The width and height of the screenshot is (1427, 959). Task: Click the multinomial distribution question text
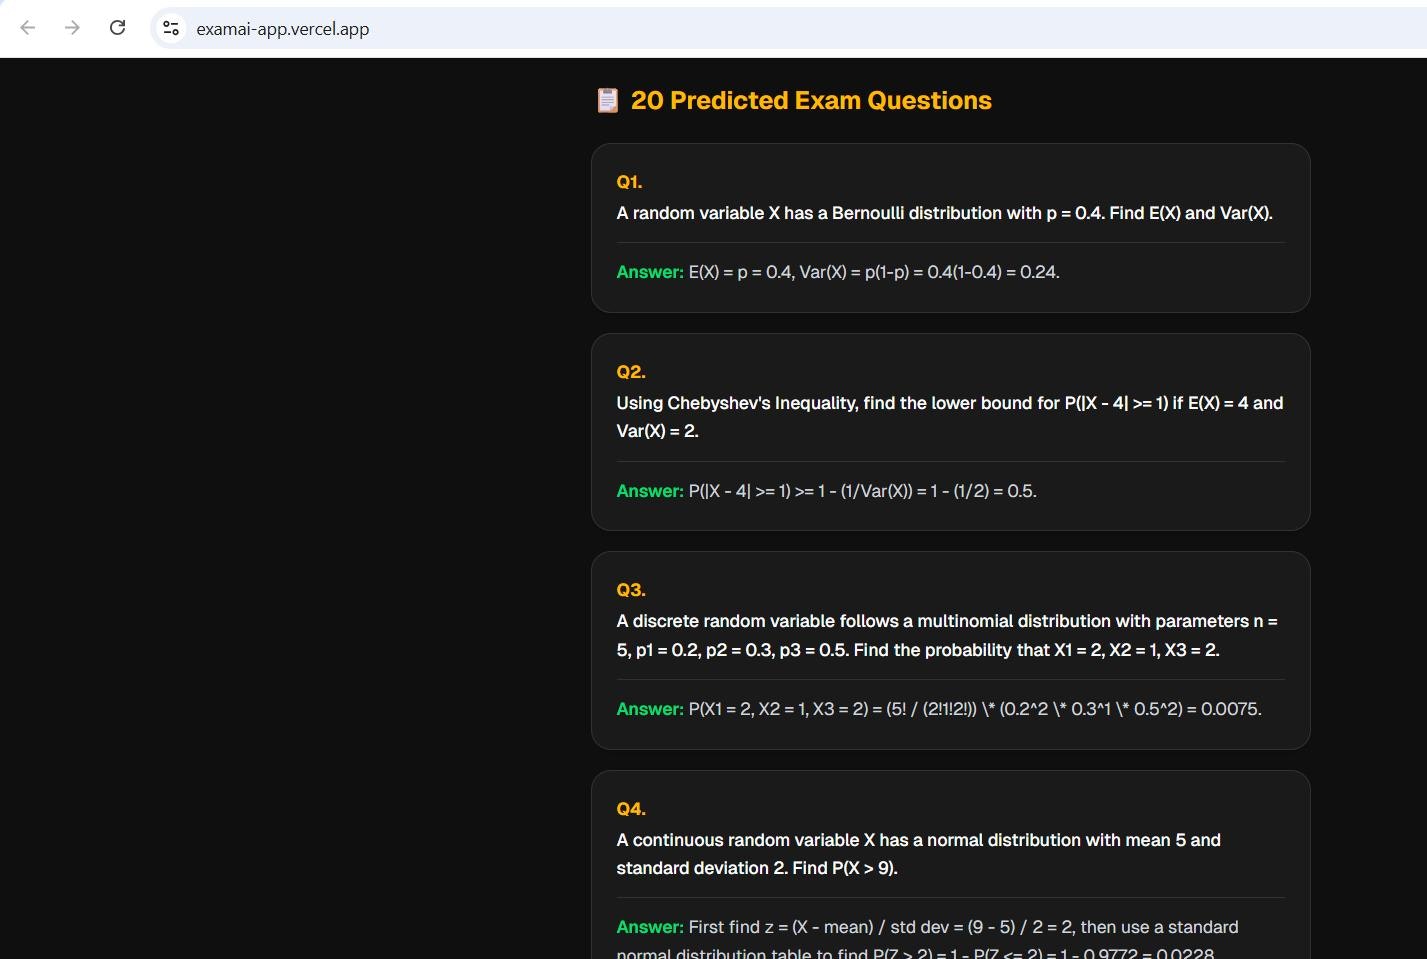(x=947, y=635)
